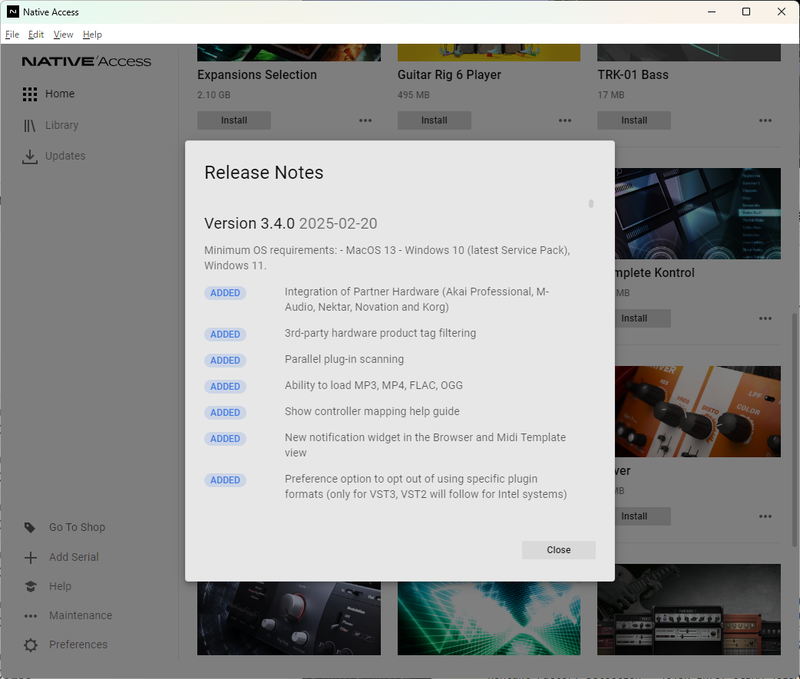Image resolution: width=800 pixels, height=679 pixels.
Task: Open more options for Komplete Kontrol
Action: 765,319
